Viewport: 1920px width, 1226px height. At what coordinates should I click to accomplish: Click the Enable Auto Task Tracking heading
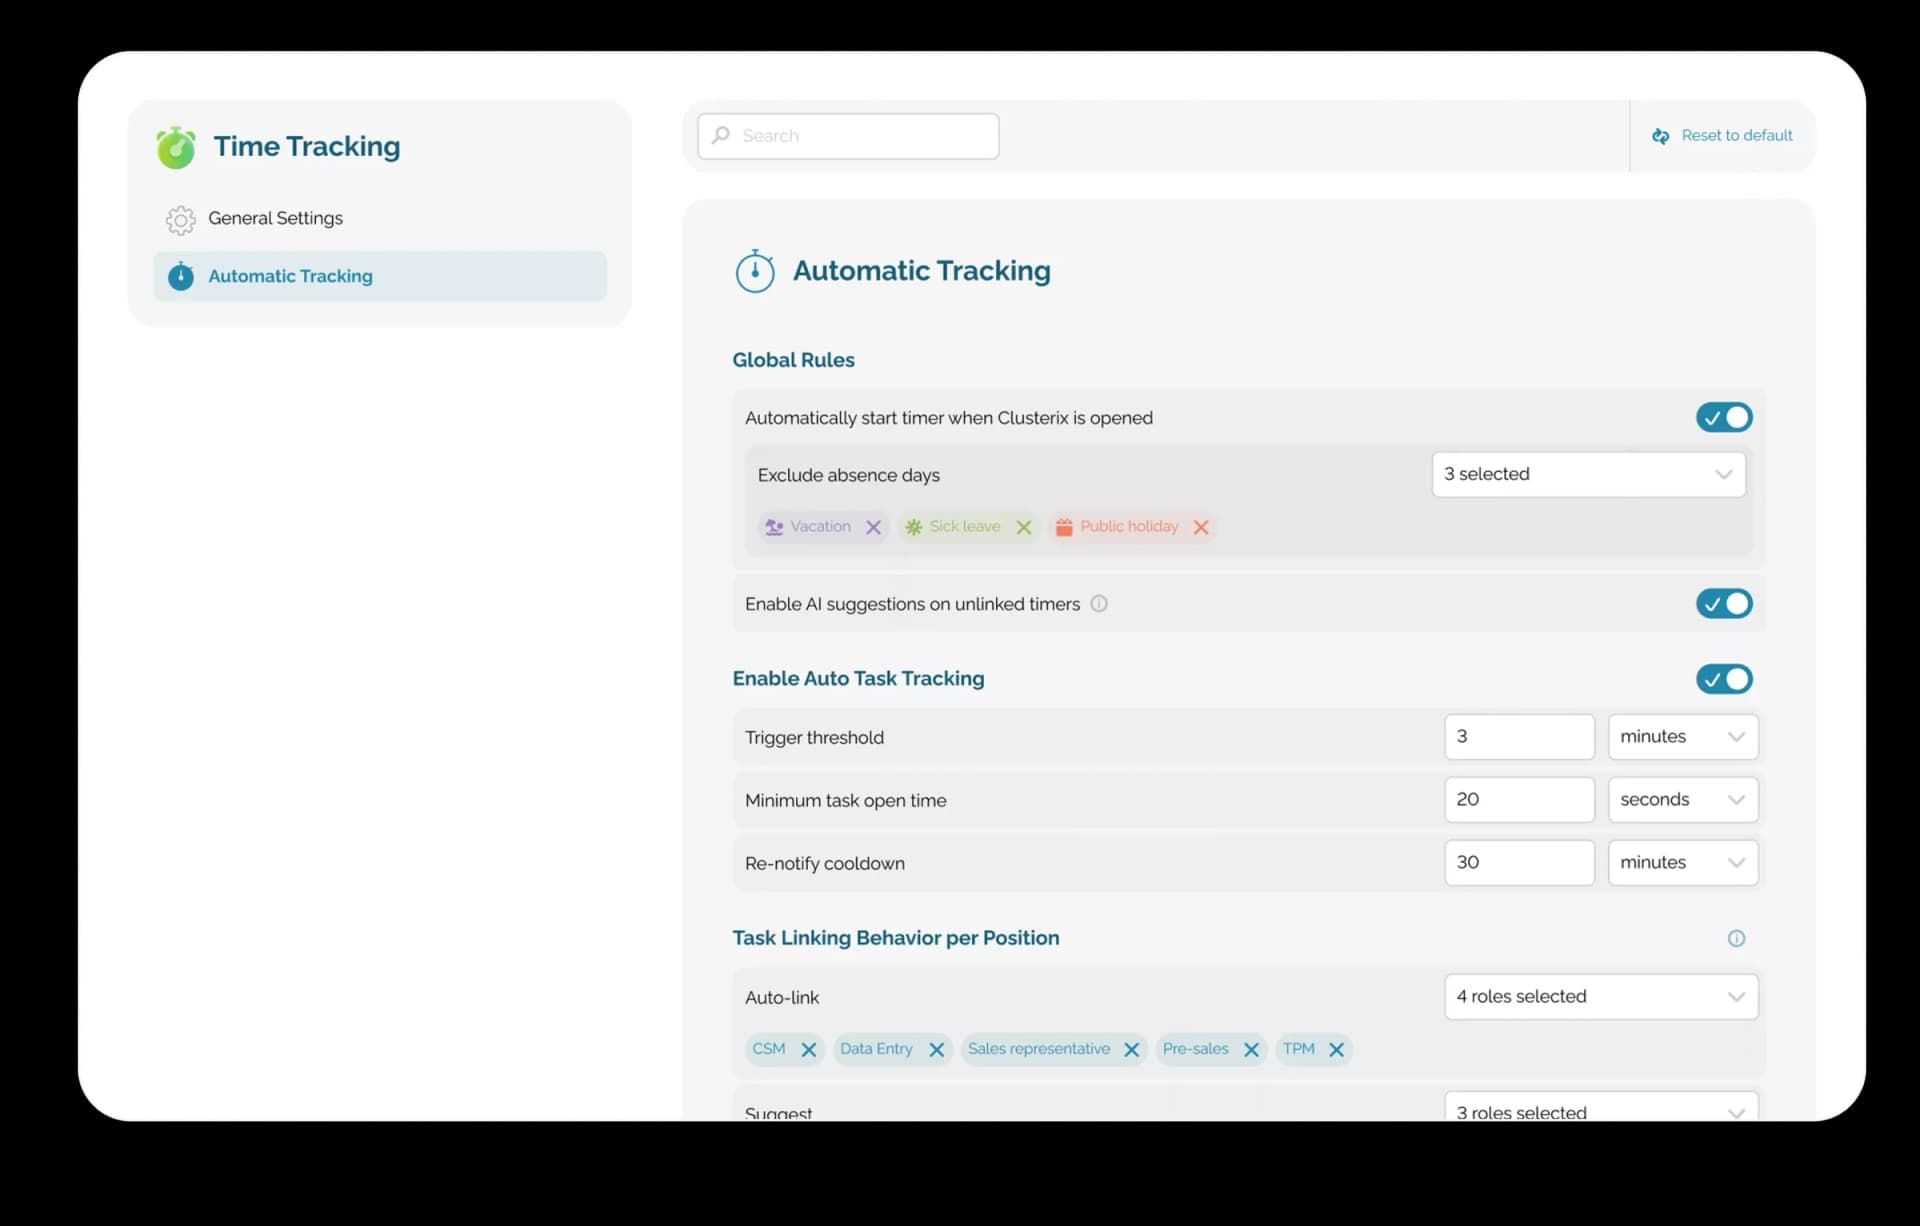[858, 679]
